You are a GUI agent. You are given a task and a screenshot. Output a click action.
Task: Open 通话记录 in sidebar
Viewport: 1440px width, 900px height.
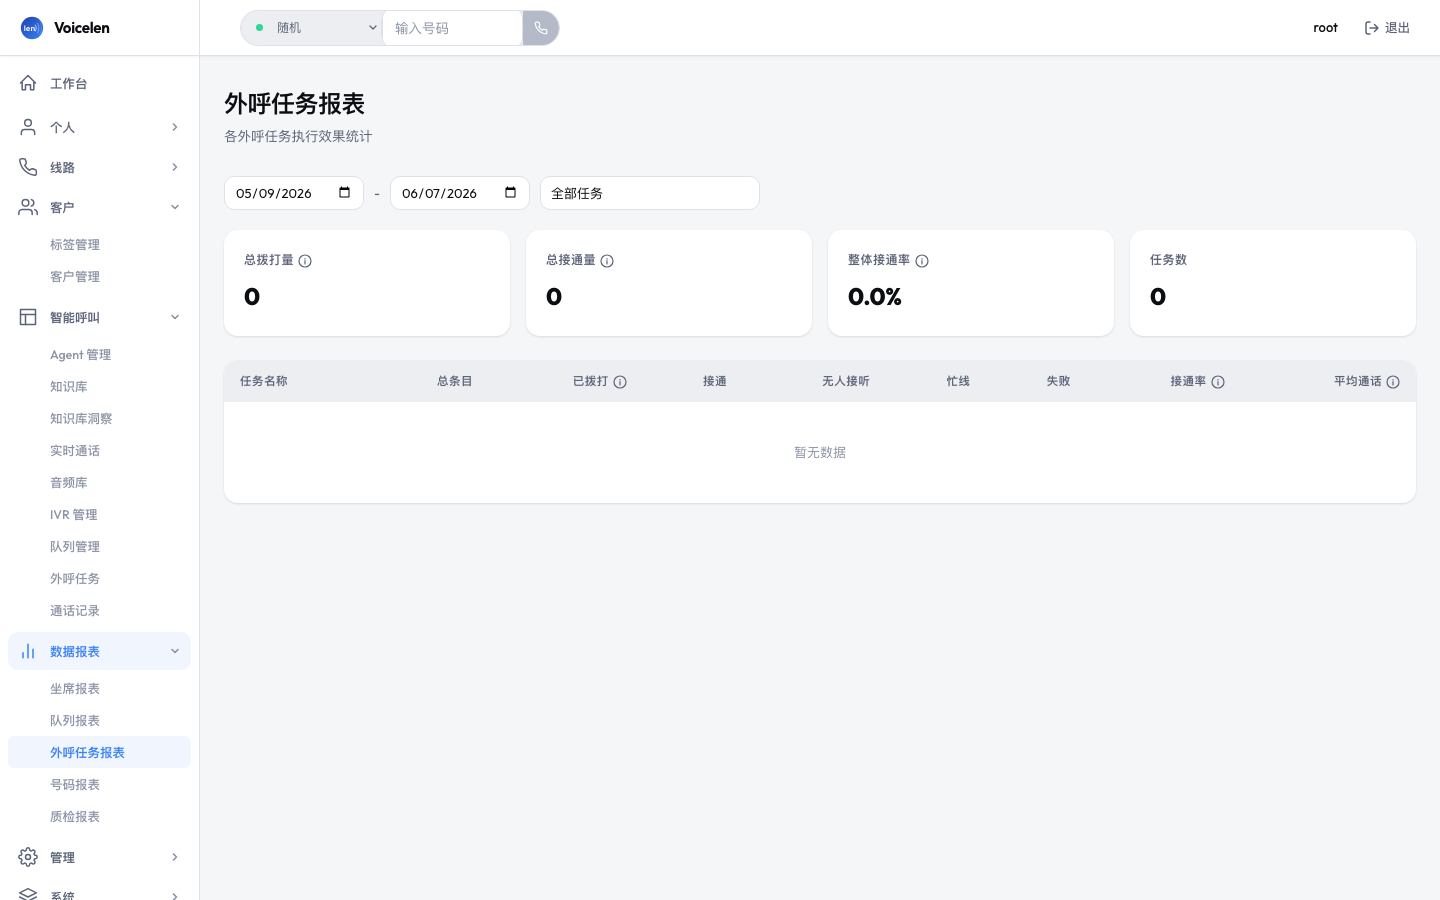99,610
